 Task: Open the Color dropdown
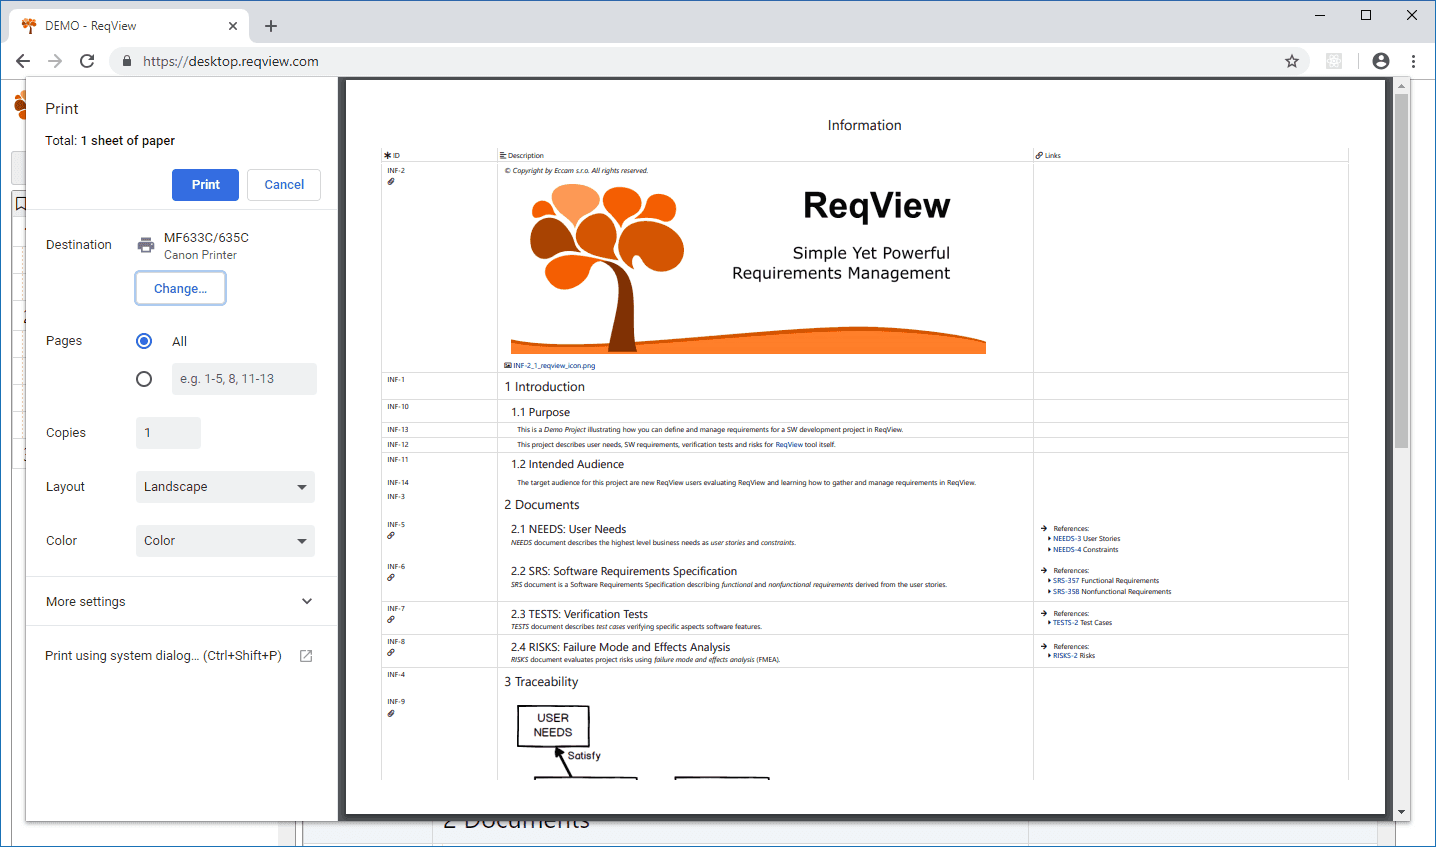tap(225, 541)
